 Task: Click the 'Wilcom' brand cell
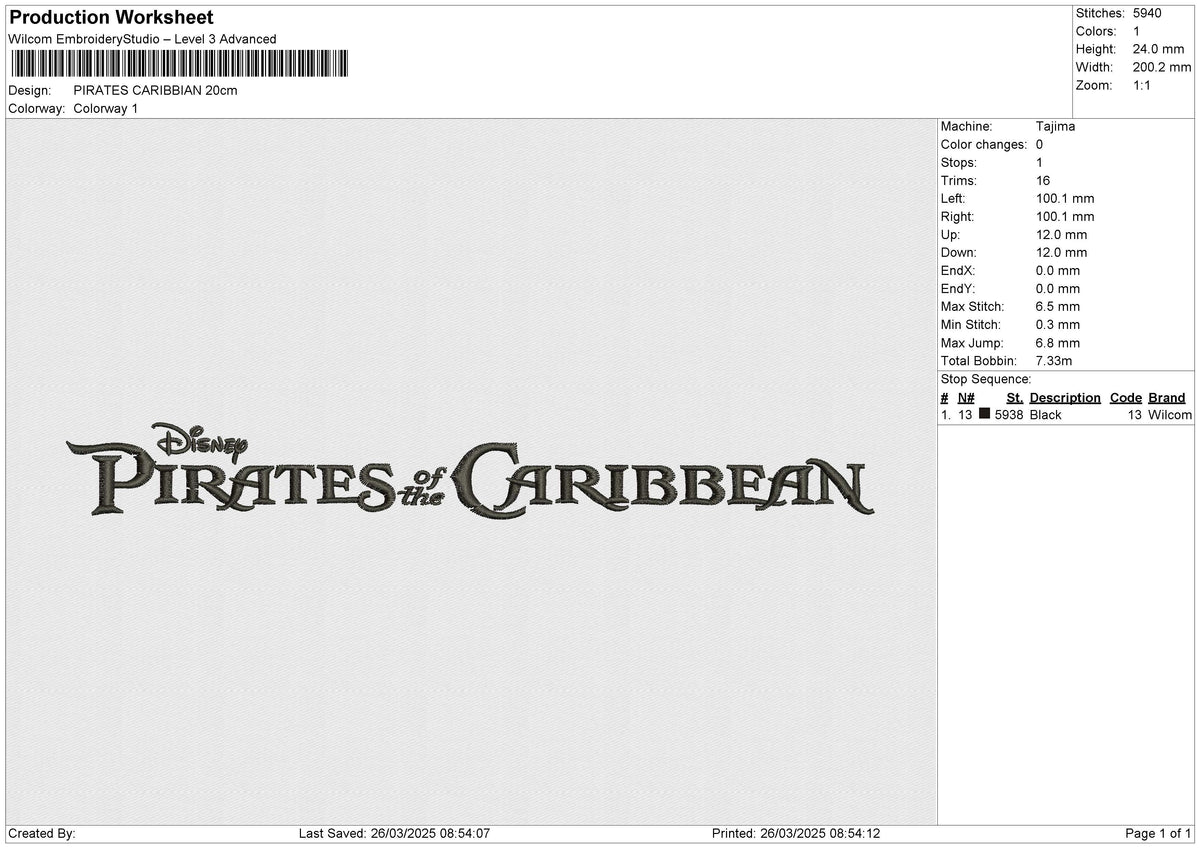[x=1170, y=414]
